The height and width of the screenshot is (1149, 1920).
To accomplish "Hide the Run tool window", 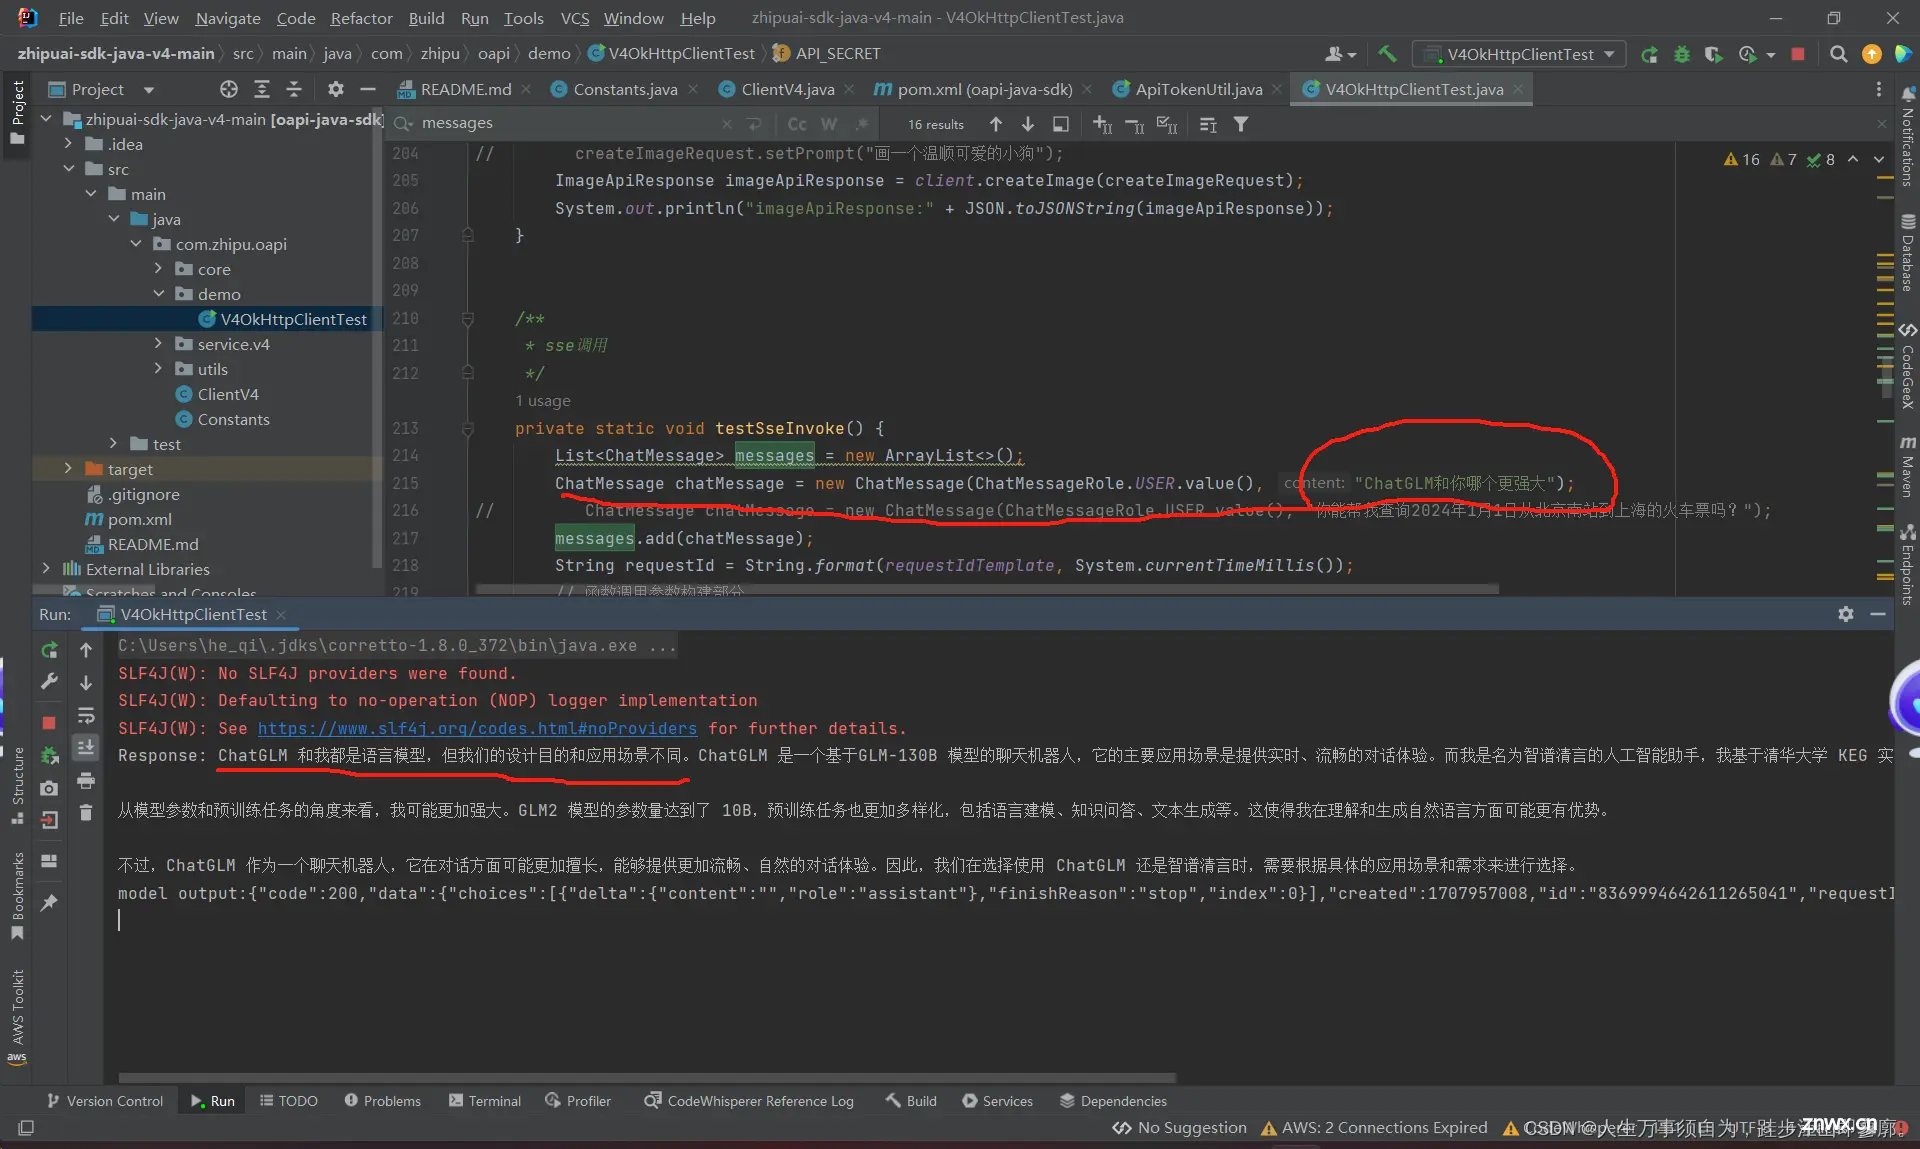I will (x=1878, y=614).
